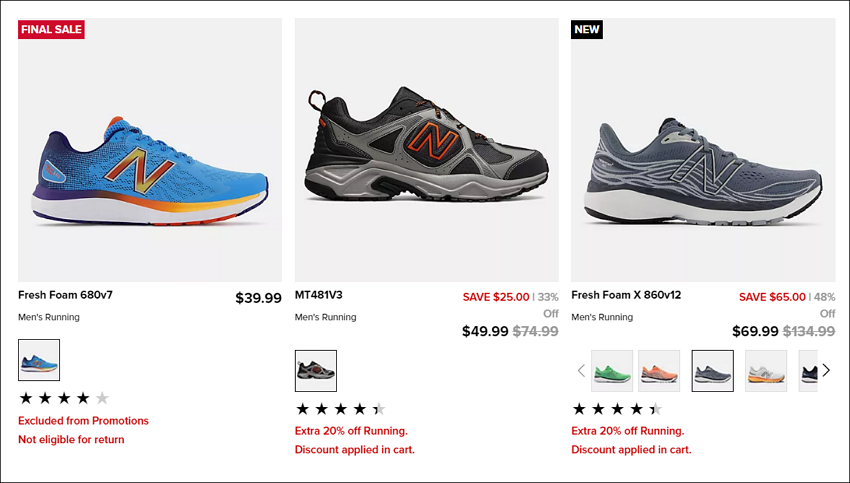The width and height of the screenshot is (850, 483).
Task: Open the grey Fresh Foam X 860v12 image
Action: (x=703, y=150)
